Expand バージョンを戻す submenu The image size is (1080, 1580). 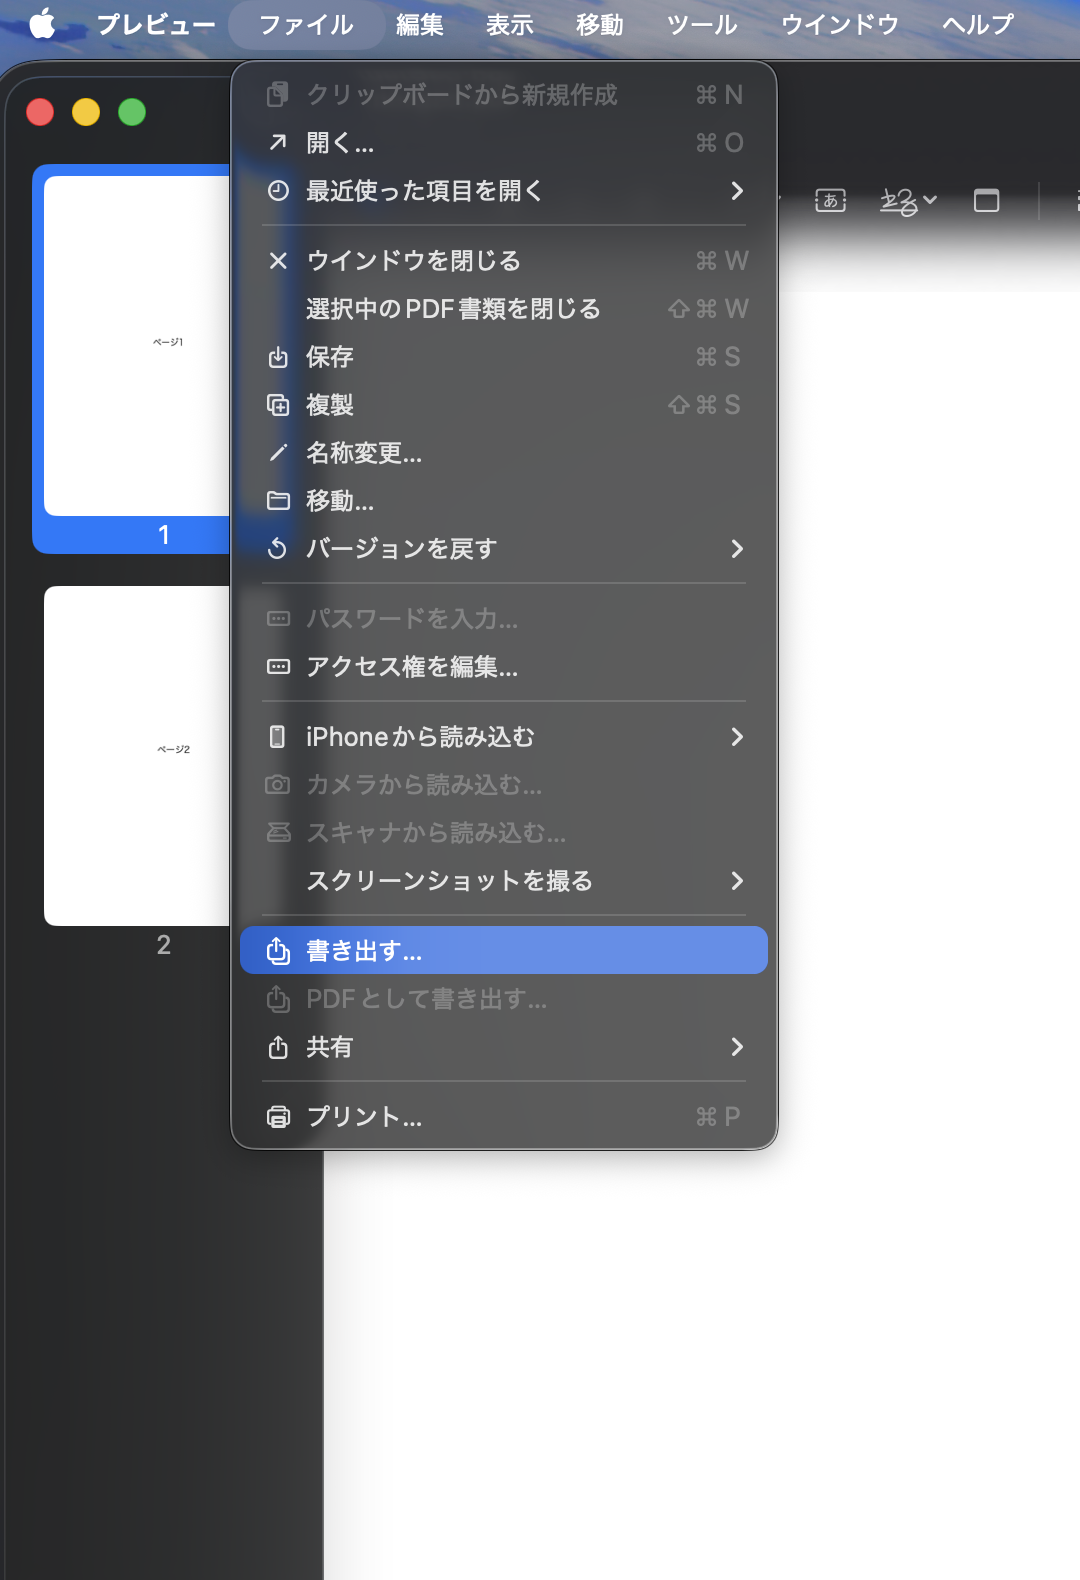(504, 549)
